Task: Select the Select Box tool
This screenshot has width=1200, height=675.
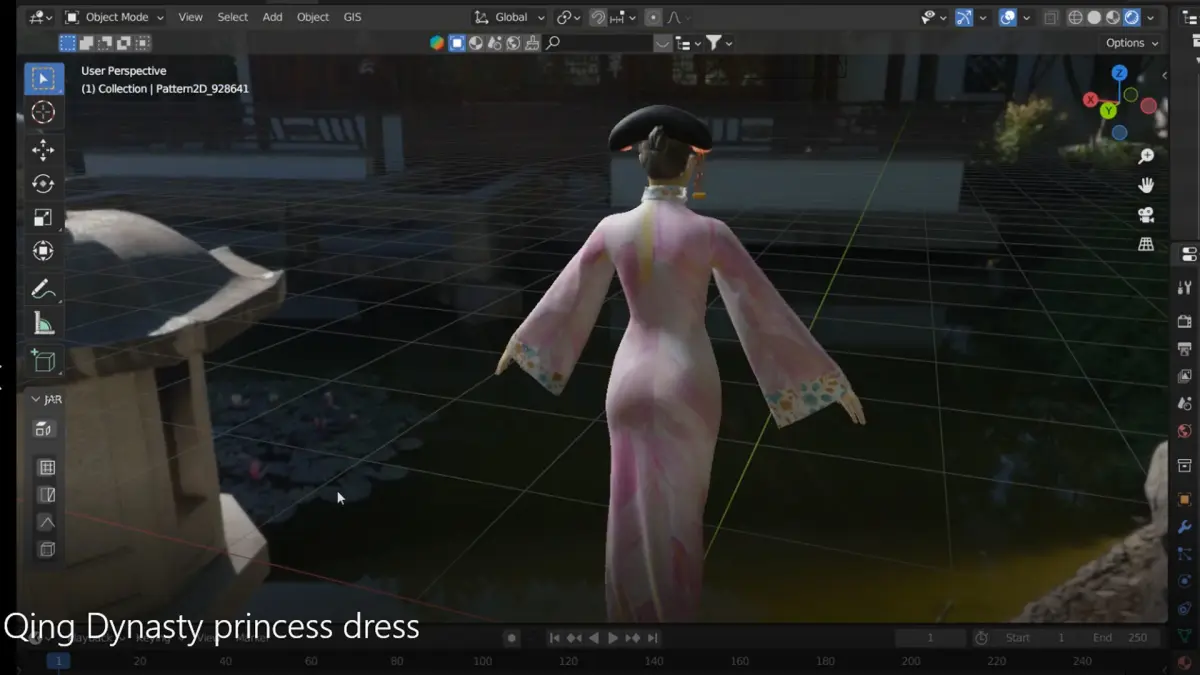Action: point(44,79)
